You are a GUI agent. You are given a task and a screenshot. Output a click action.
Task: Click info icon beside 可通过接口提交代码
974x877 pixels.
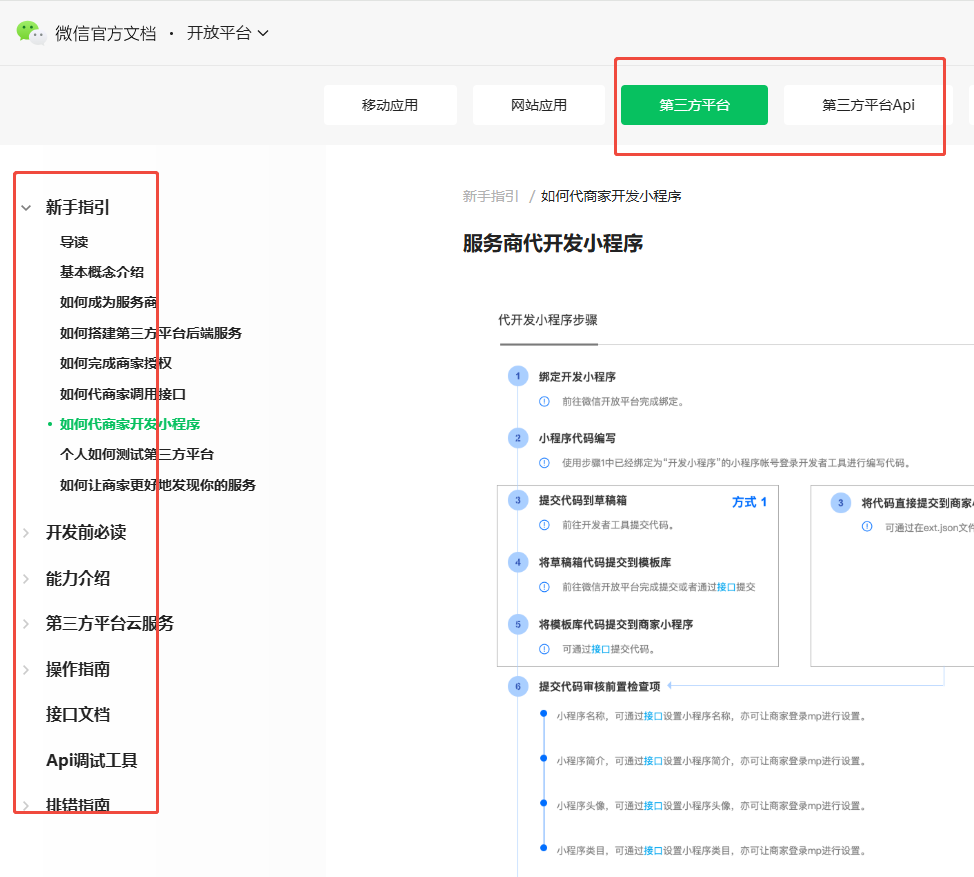(x=544, y=649)
